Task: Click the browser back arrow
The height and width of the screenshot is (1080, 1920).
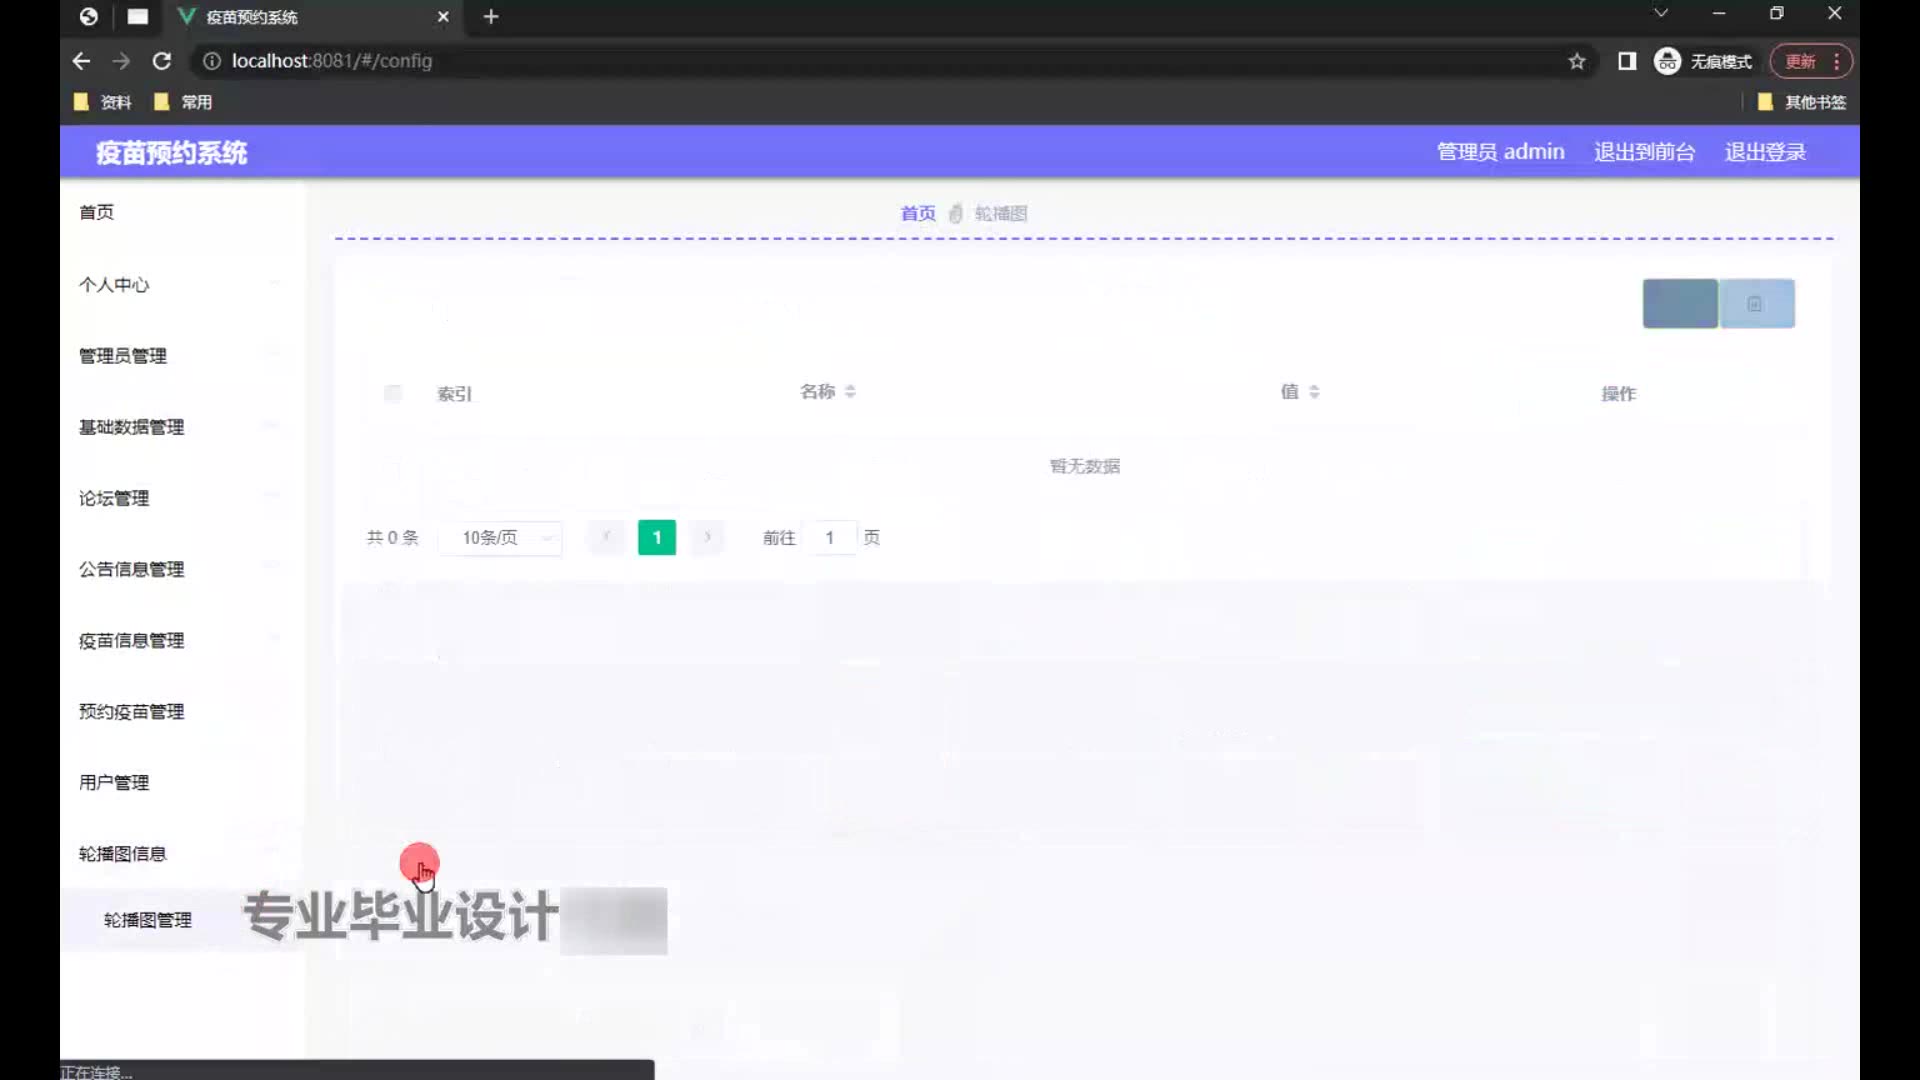Action: click(x=81, y=61)
